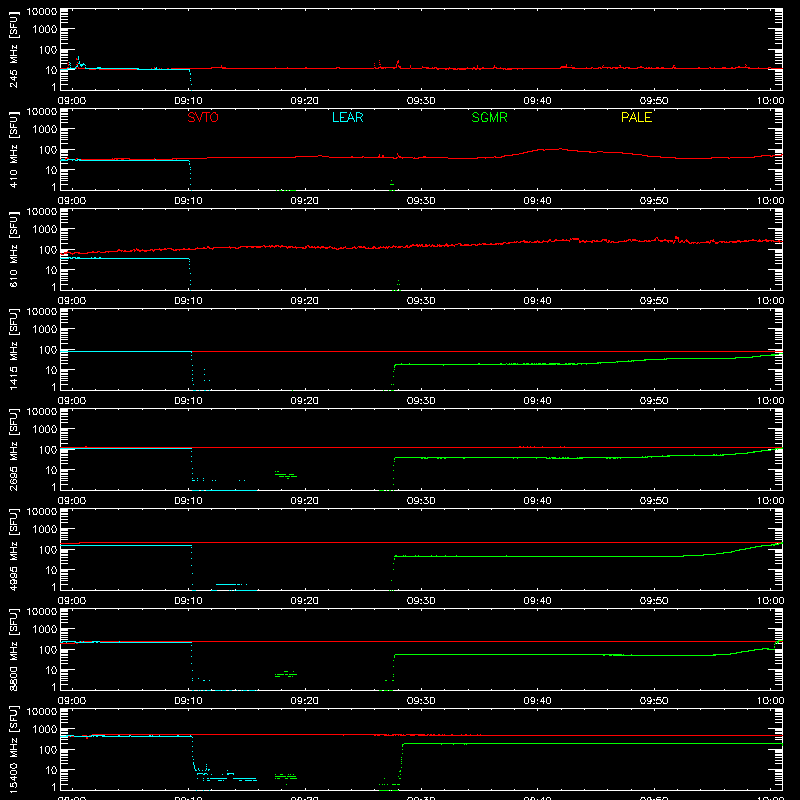
Task: Click 09:00 time label under 2695 MHz panel
Action: (x=71, y=501)
